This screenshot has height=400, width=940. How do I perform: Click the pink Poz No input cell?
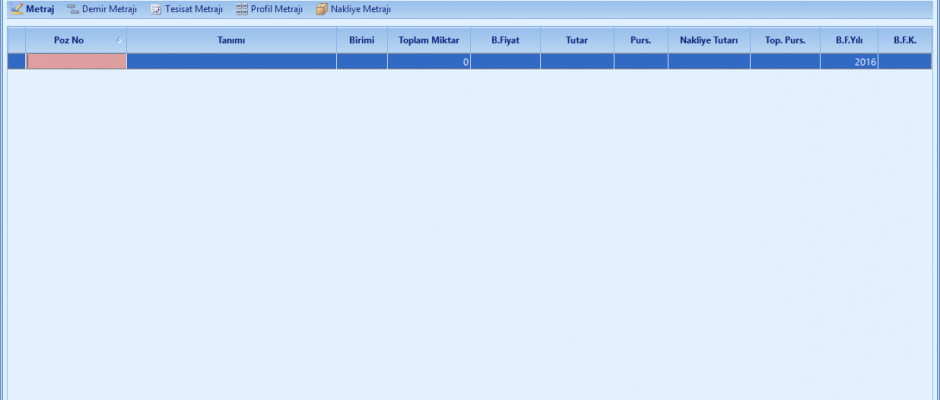pyautogui.click(x=76, y=61)
